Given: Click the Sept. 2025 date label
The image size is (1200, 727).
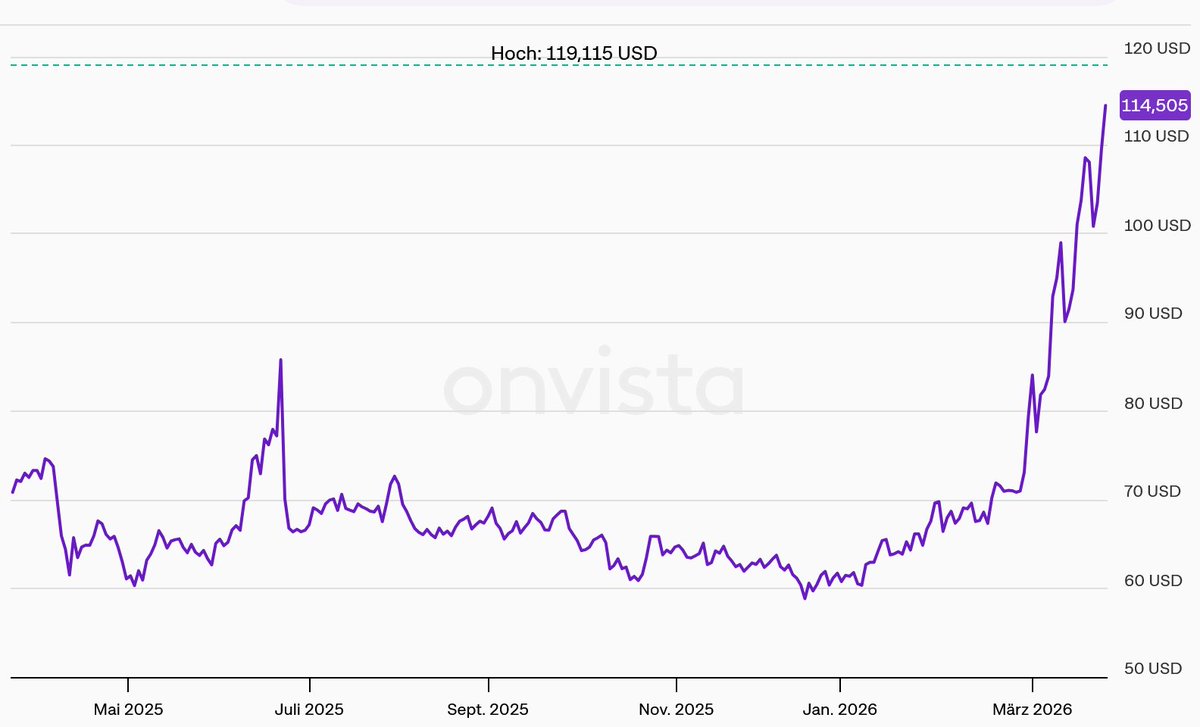Looking at the screenshot, I should (x=488, y=709).
